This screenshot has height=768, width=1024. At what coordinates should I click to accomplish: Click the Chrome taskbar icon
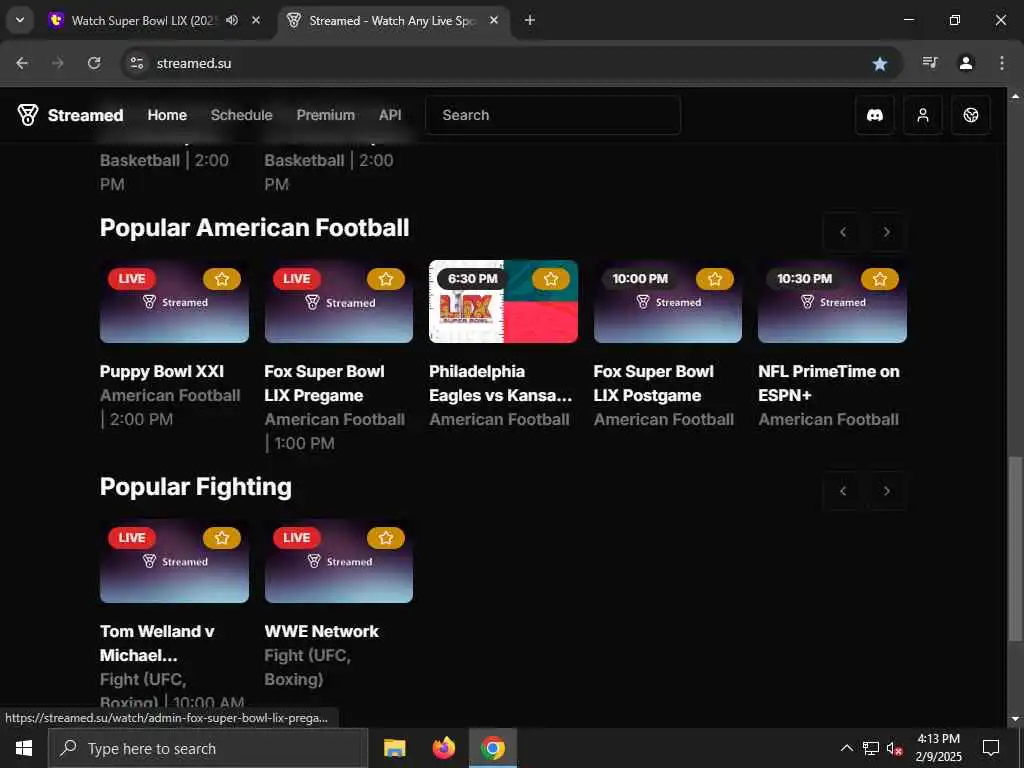tap(493, 748)
